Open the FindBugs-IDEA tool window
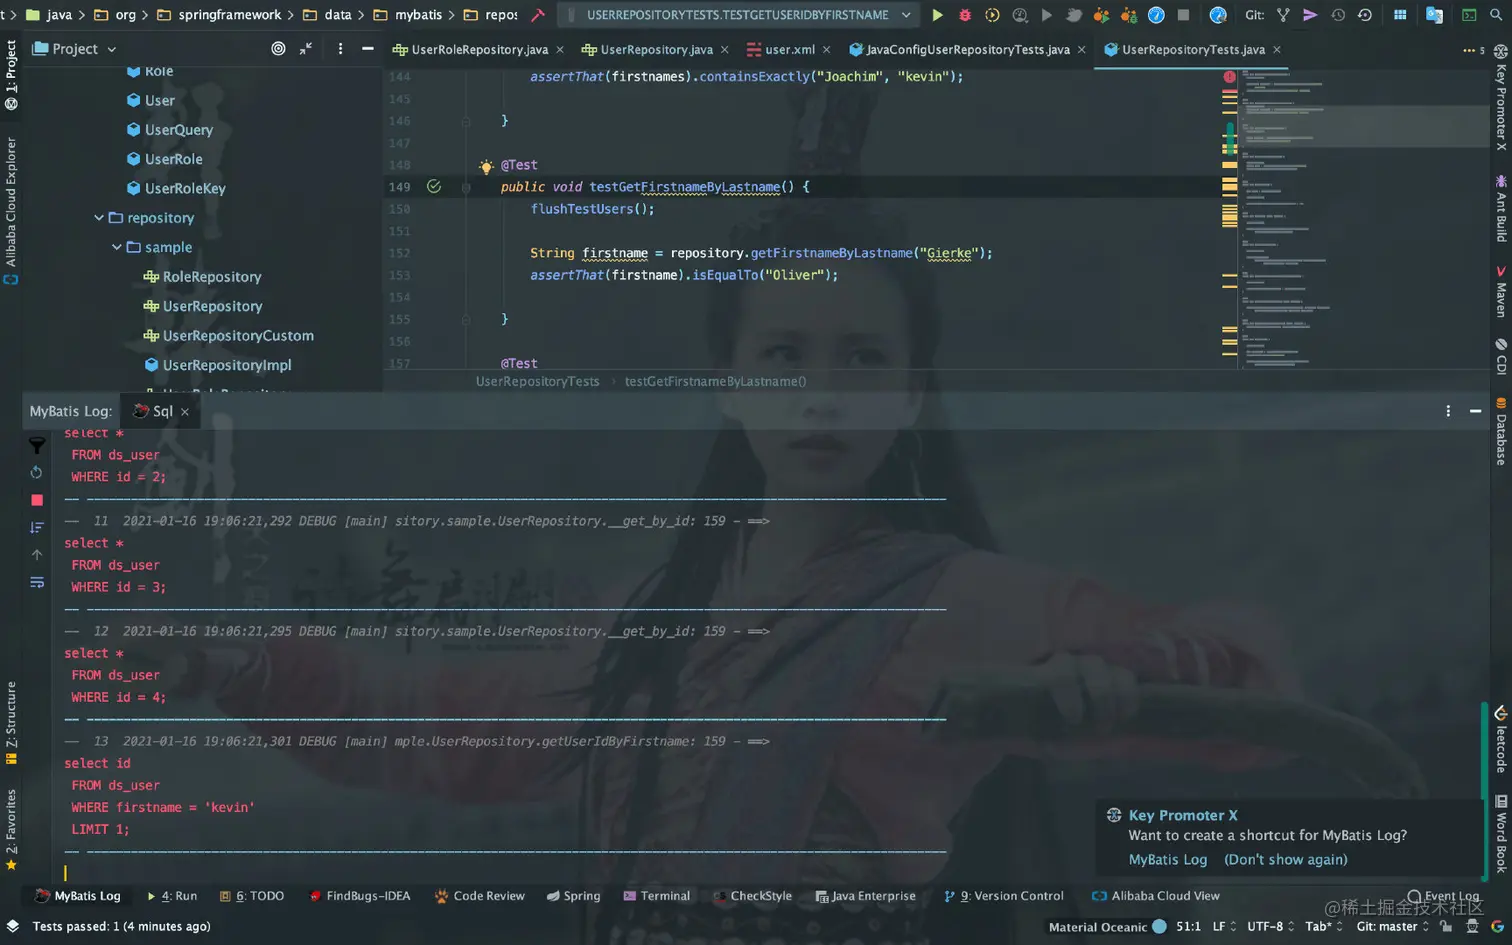1512x945 pixels. [360, 896]
